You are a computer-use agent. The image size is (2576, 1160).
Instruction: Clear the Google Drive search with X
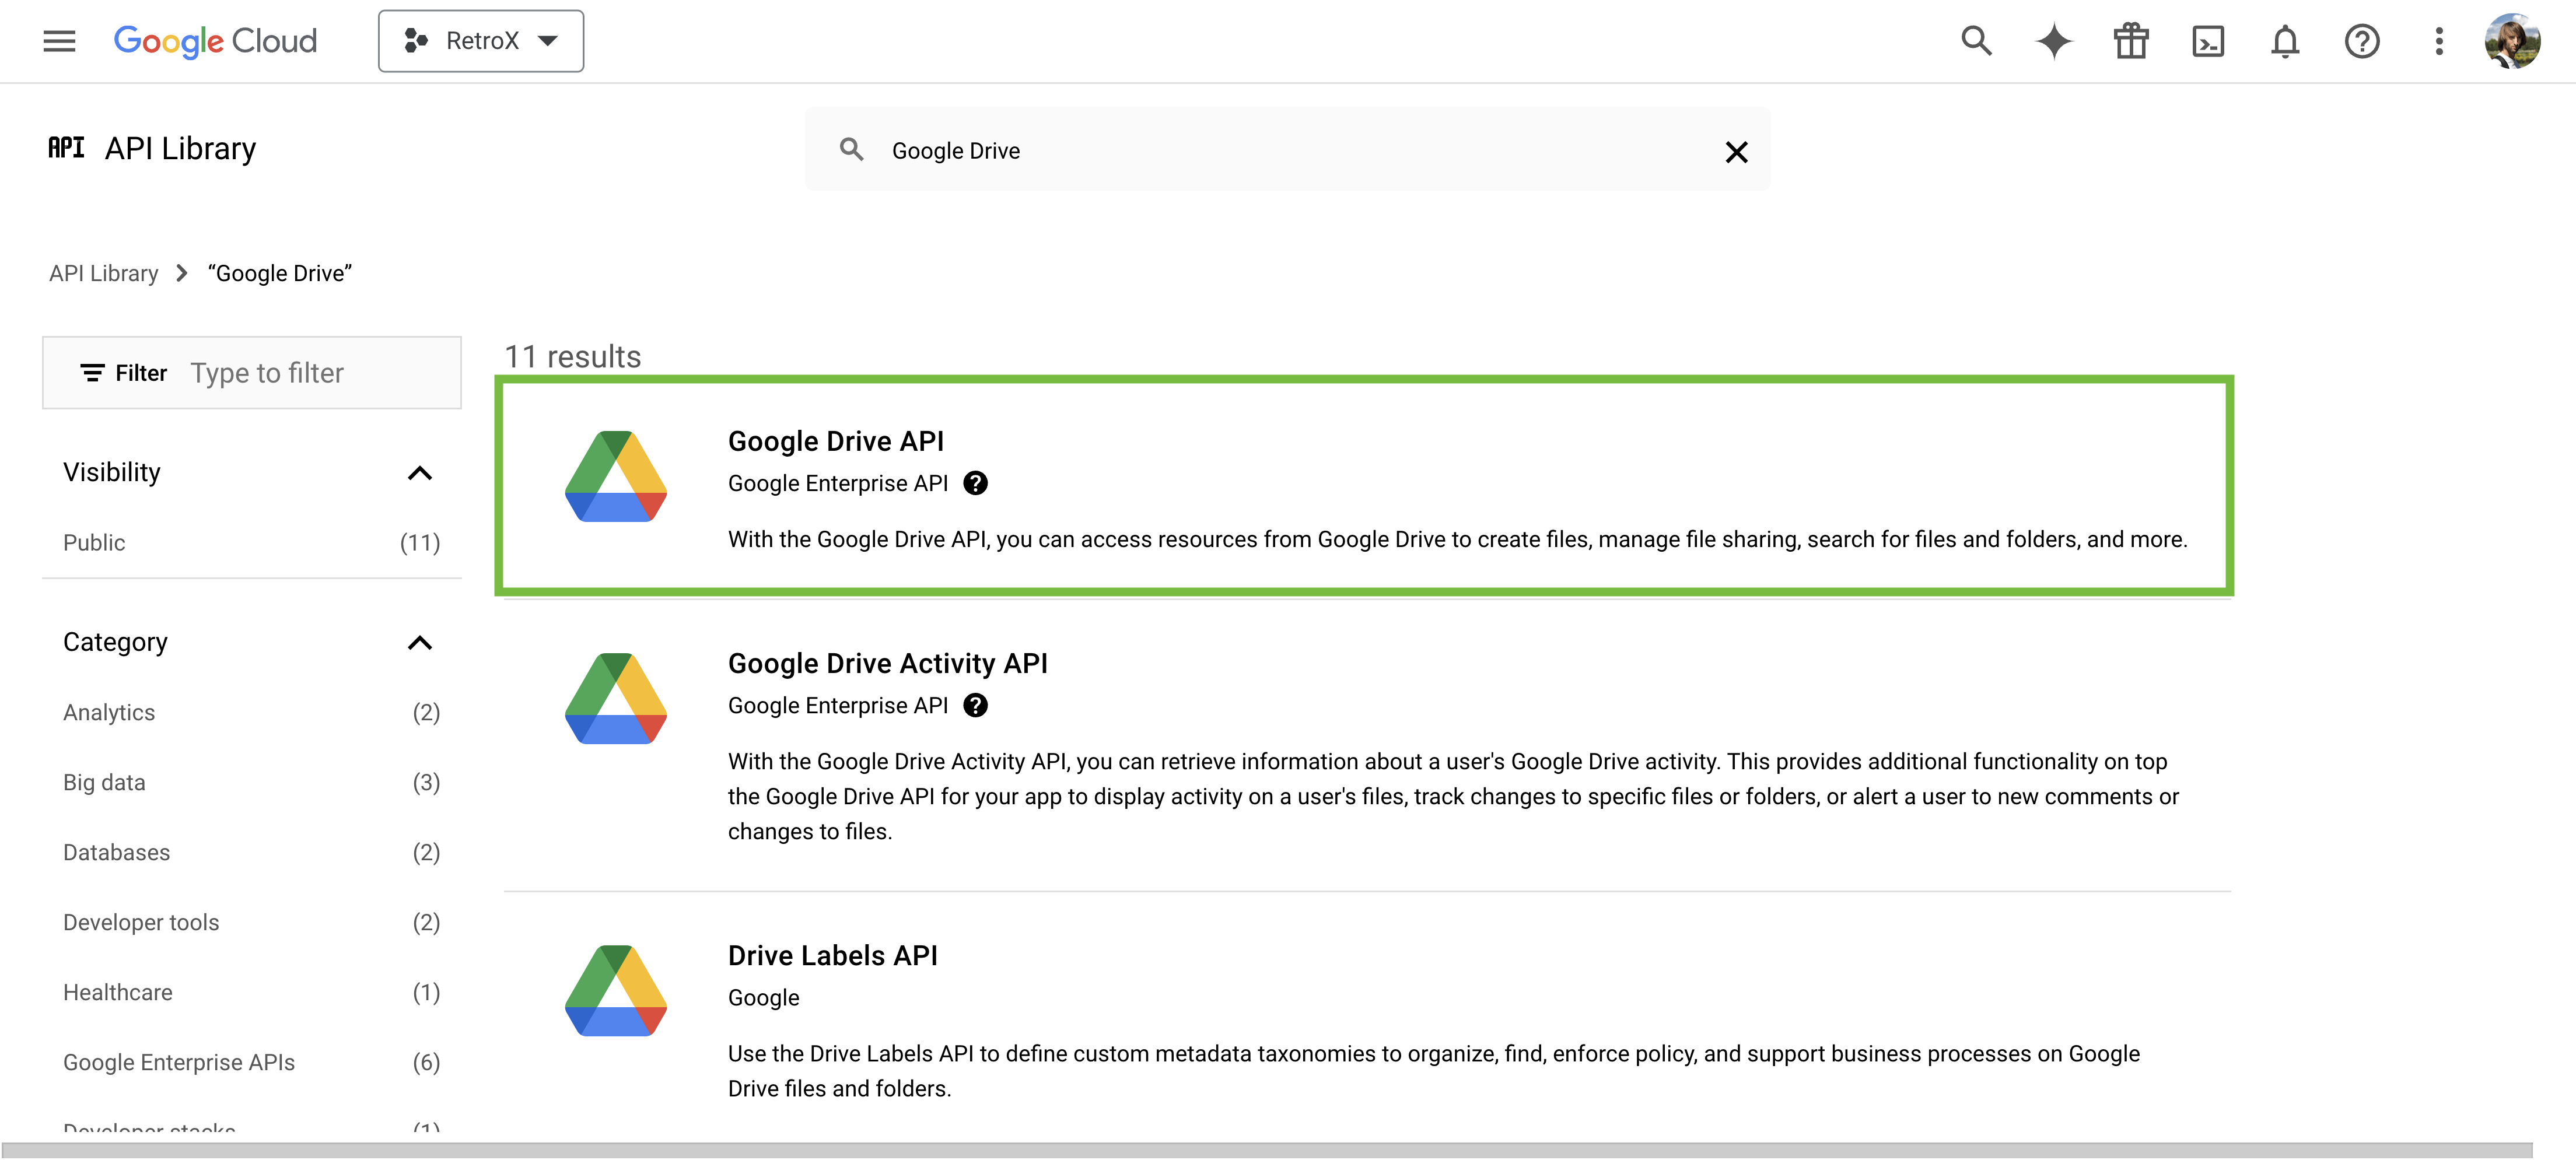[x=1736, y=151]
